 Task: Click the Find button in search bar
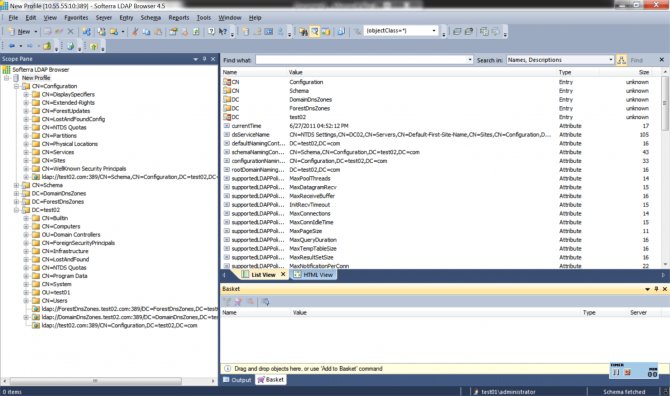click(x=637, y=60)
